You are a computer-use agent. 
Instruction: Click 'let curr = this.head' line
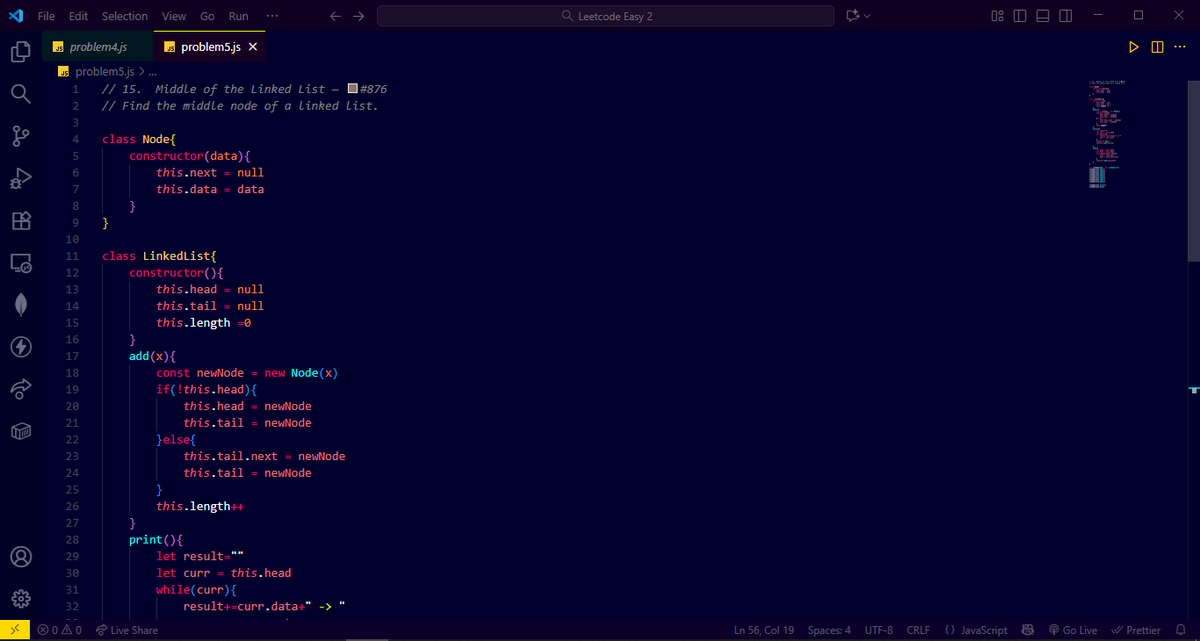[x=224, y=573]
